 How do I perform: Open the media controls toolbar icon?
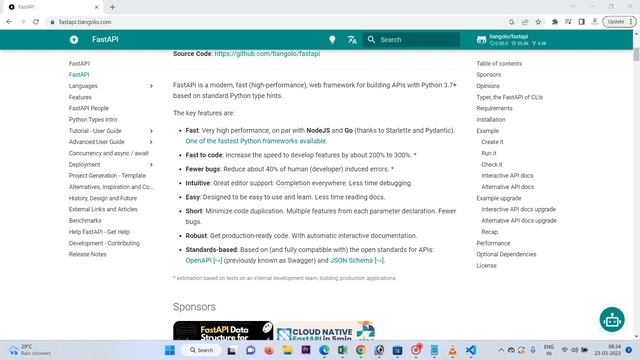(568, 22)
